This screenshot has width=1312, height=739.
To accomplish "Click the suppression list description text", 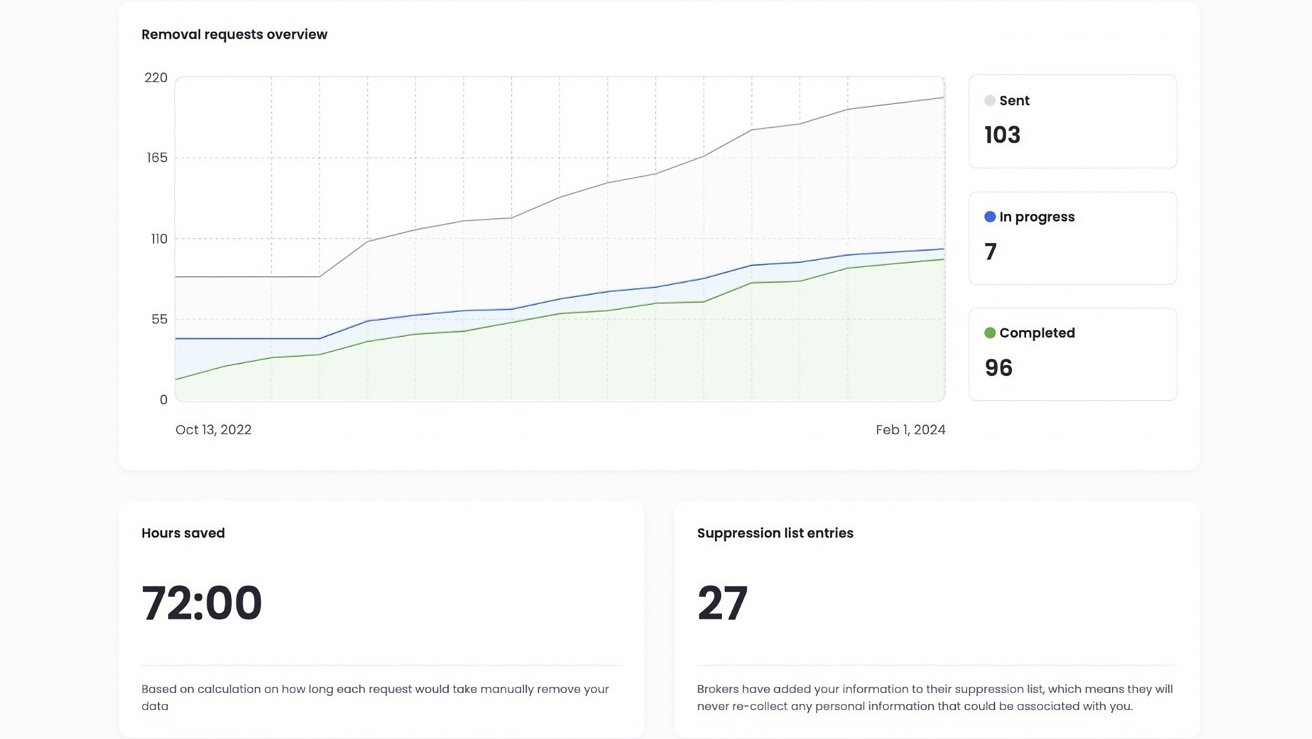I will click(x=934, y=697).
